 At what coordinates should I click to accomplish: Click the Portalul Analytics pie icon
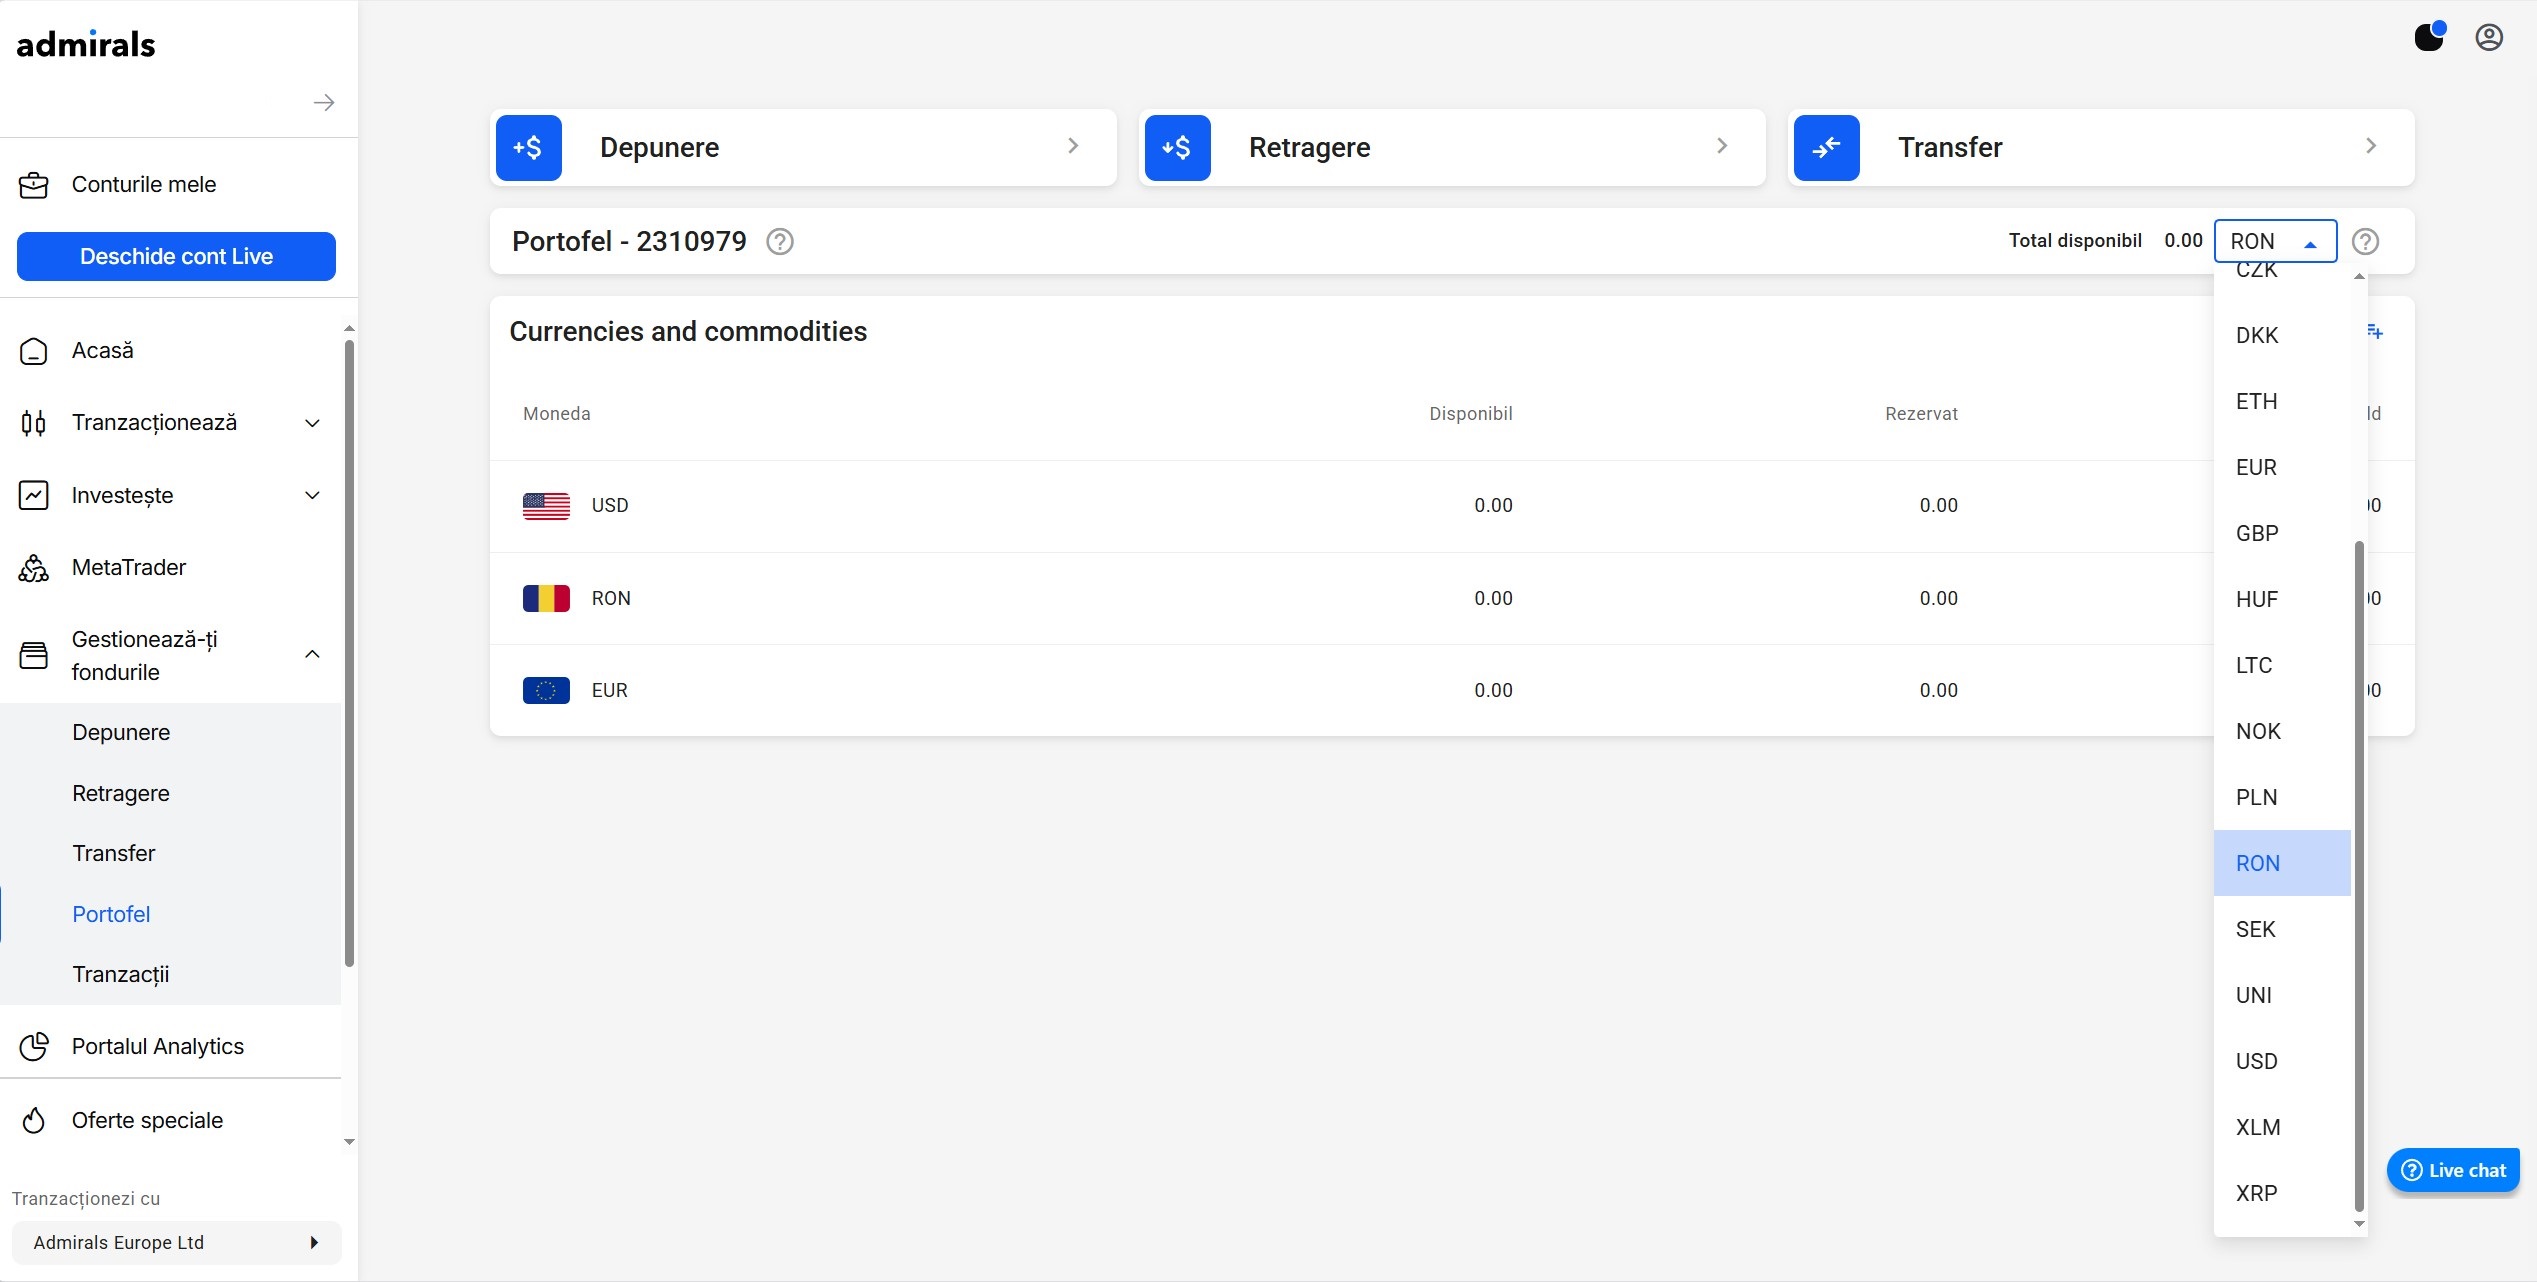34,1046
